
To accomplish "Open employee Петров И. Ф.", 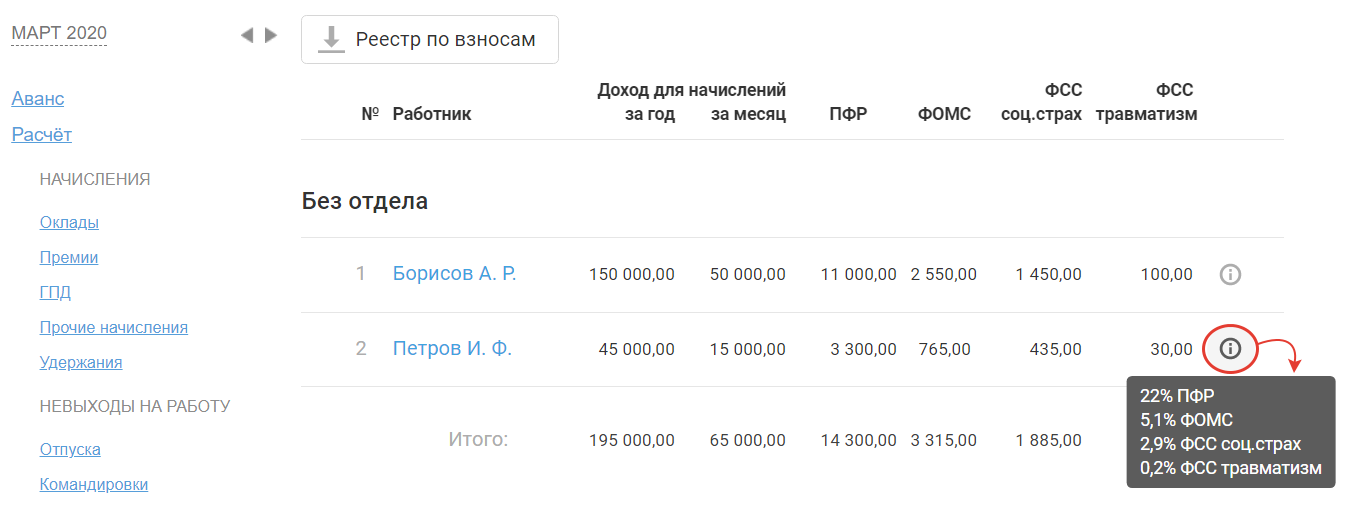I will [452, 349].
